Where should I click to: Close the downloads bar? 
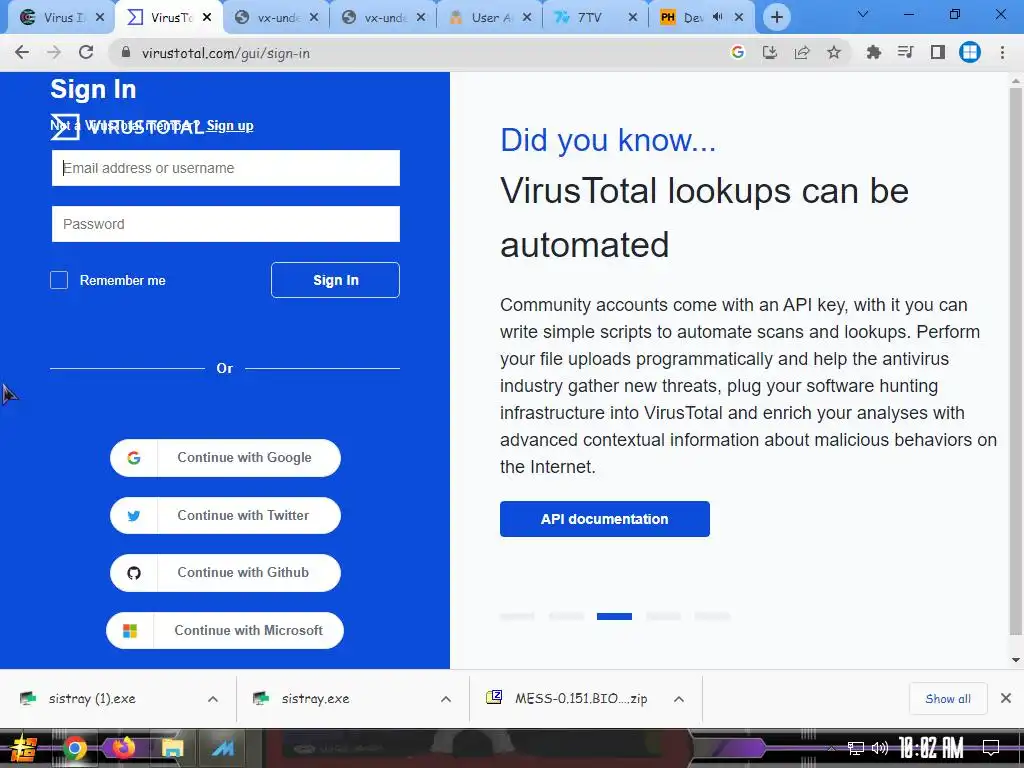click(x=1006, y=699)
